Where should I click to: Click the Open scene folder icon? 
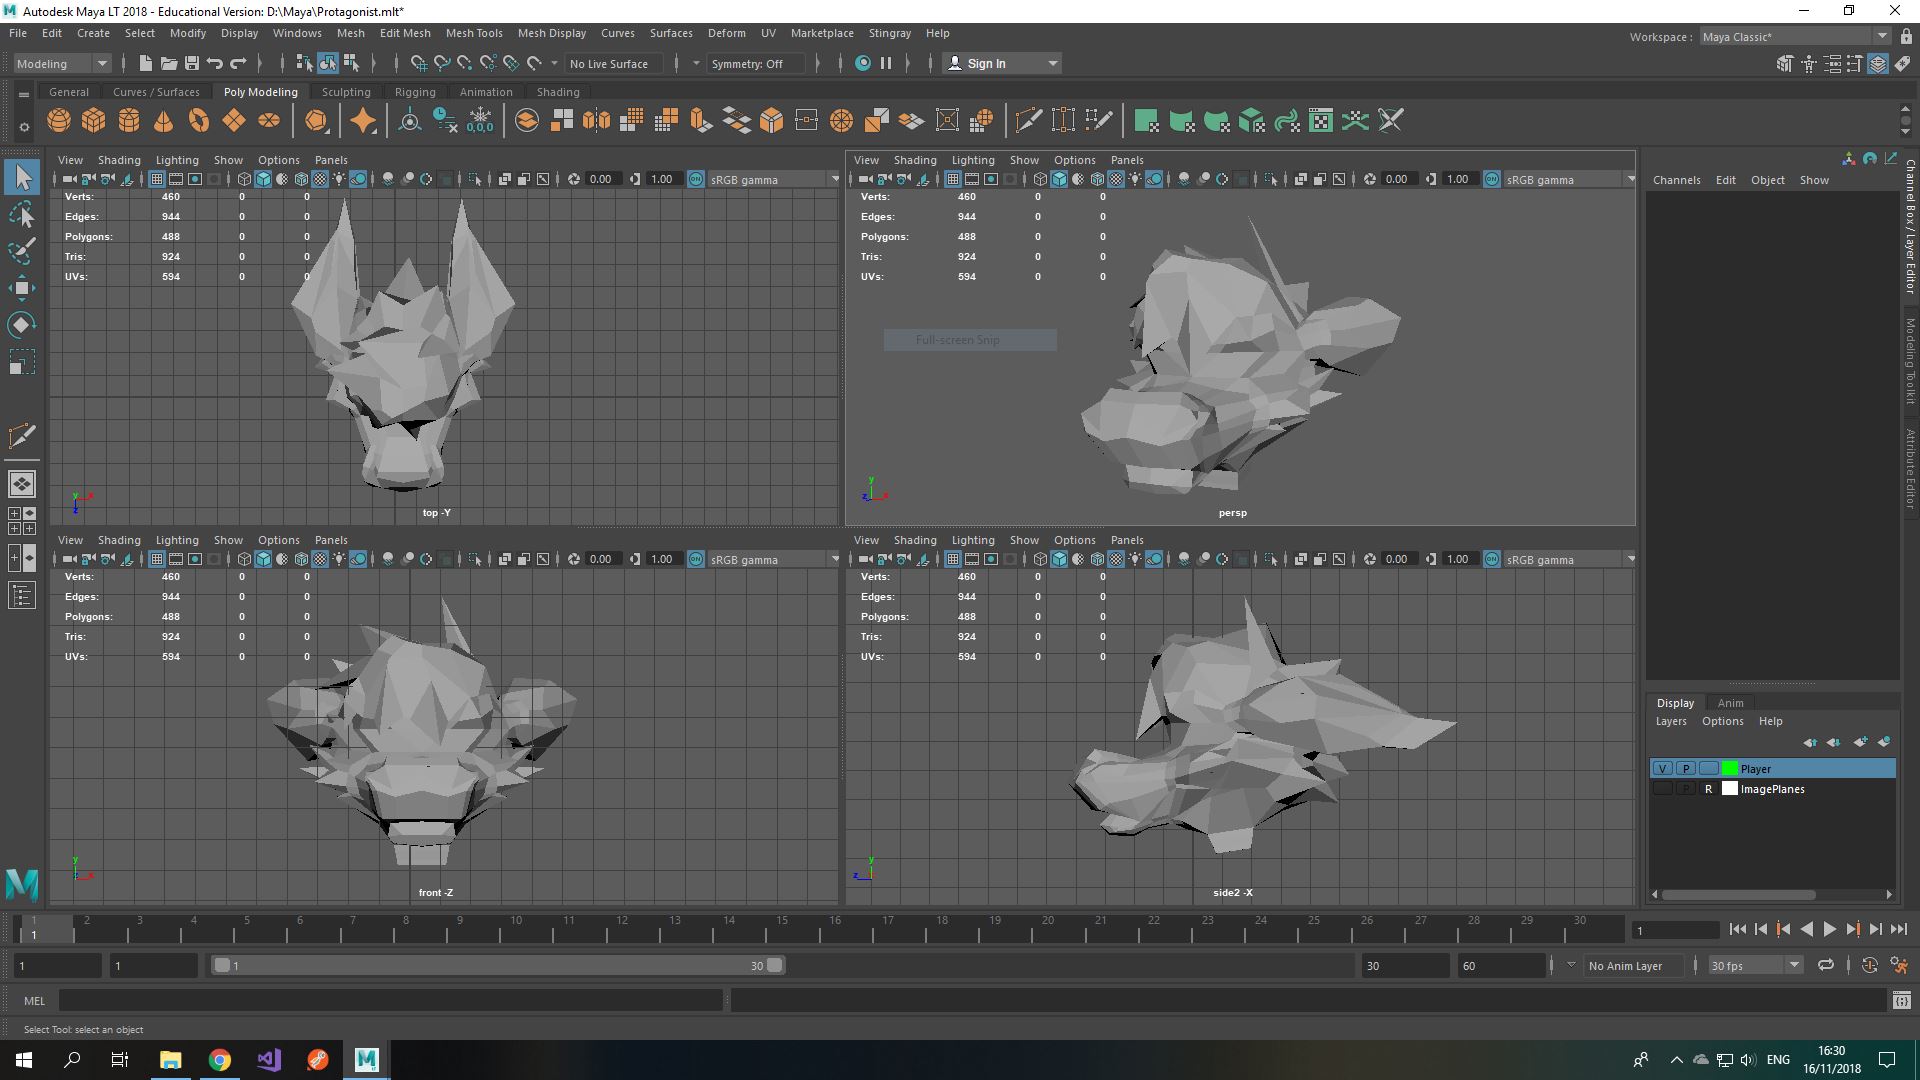point(169,63)
